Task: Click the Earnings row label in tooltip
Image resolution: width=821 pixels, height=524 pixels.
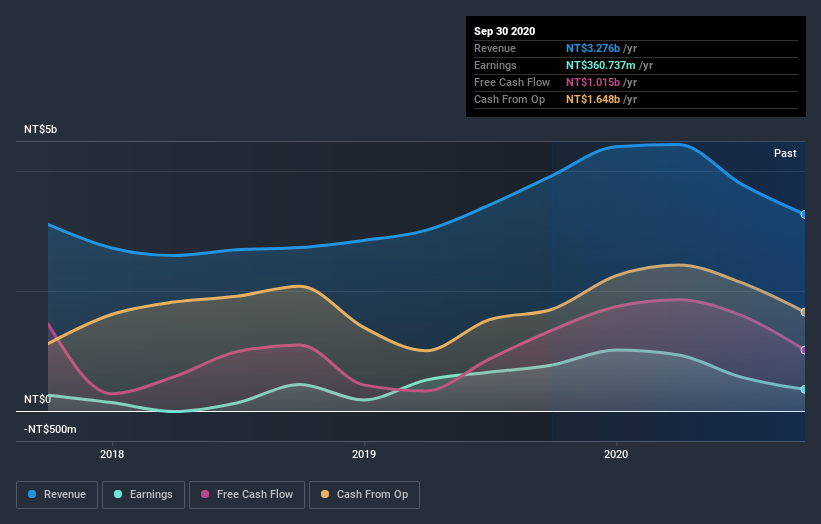Action: tap(495, 65)
